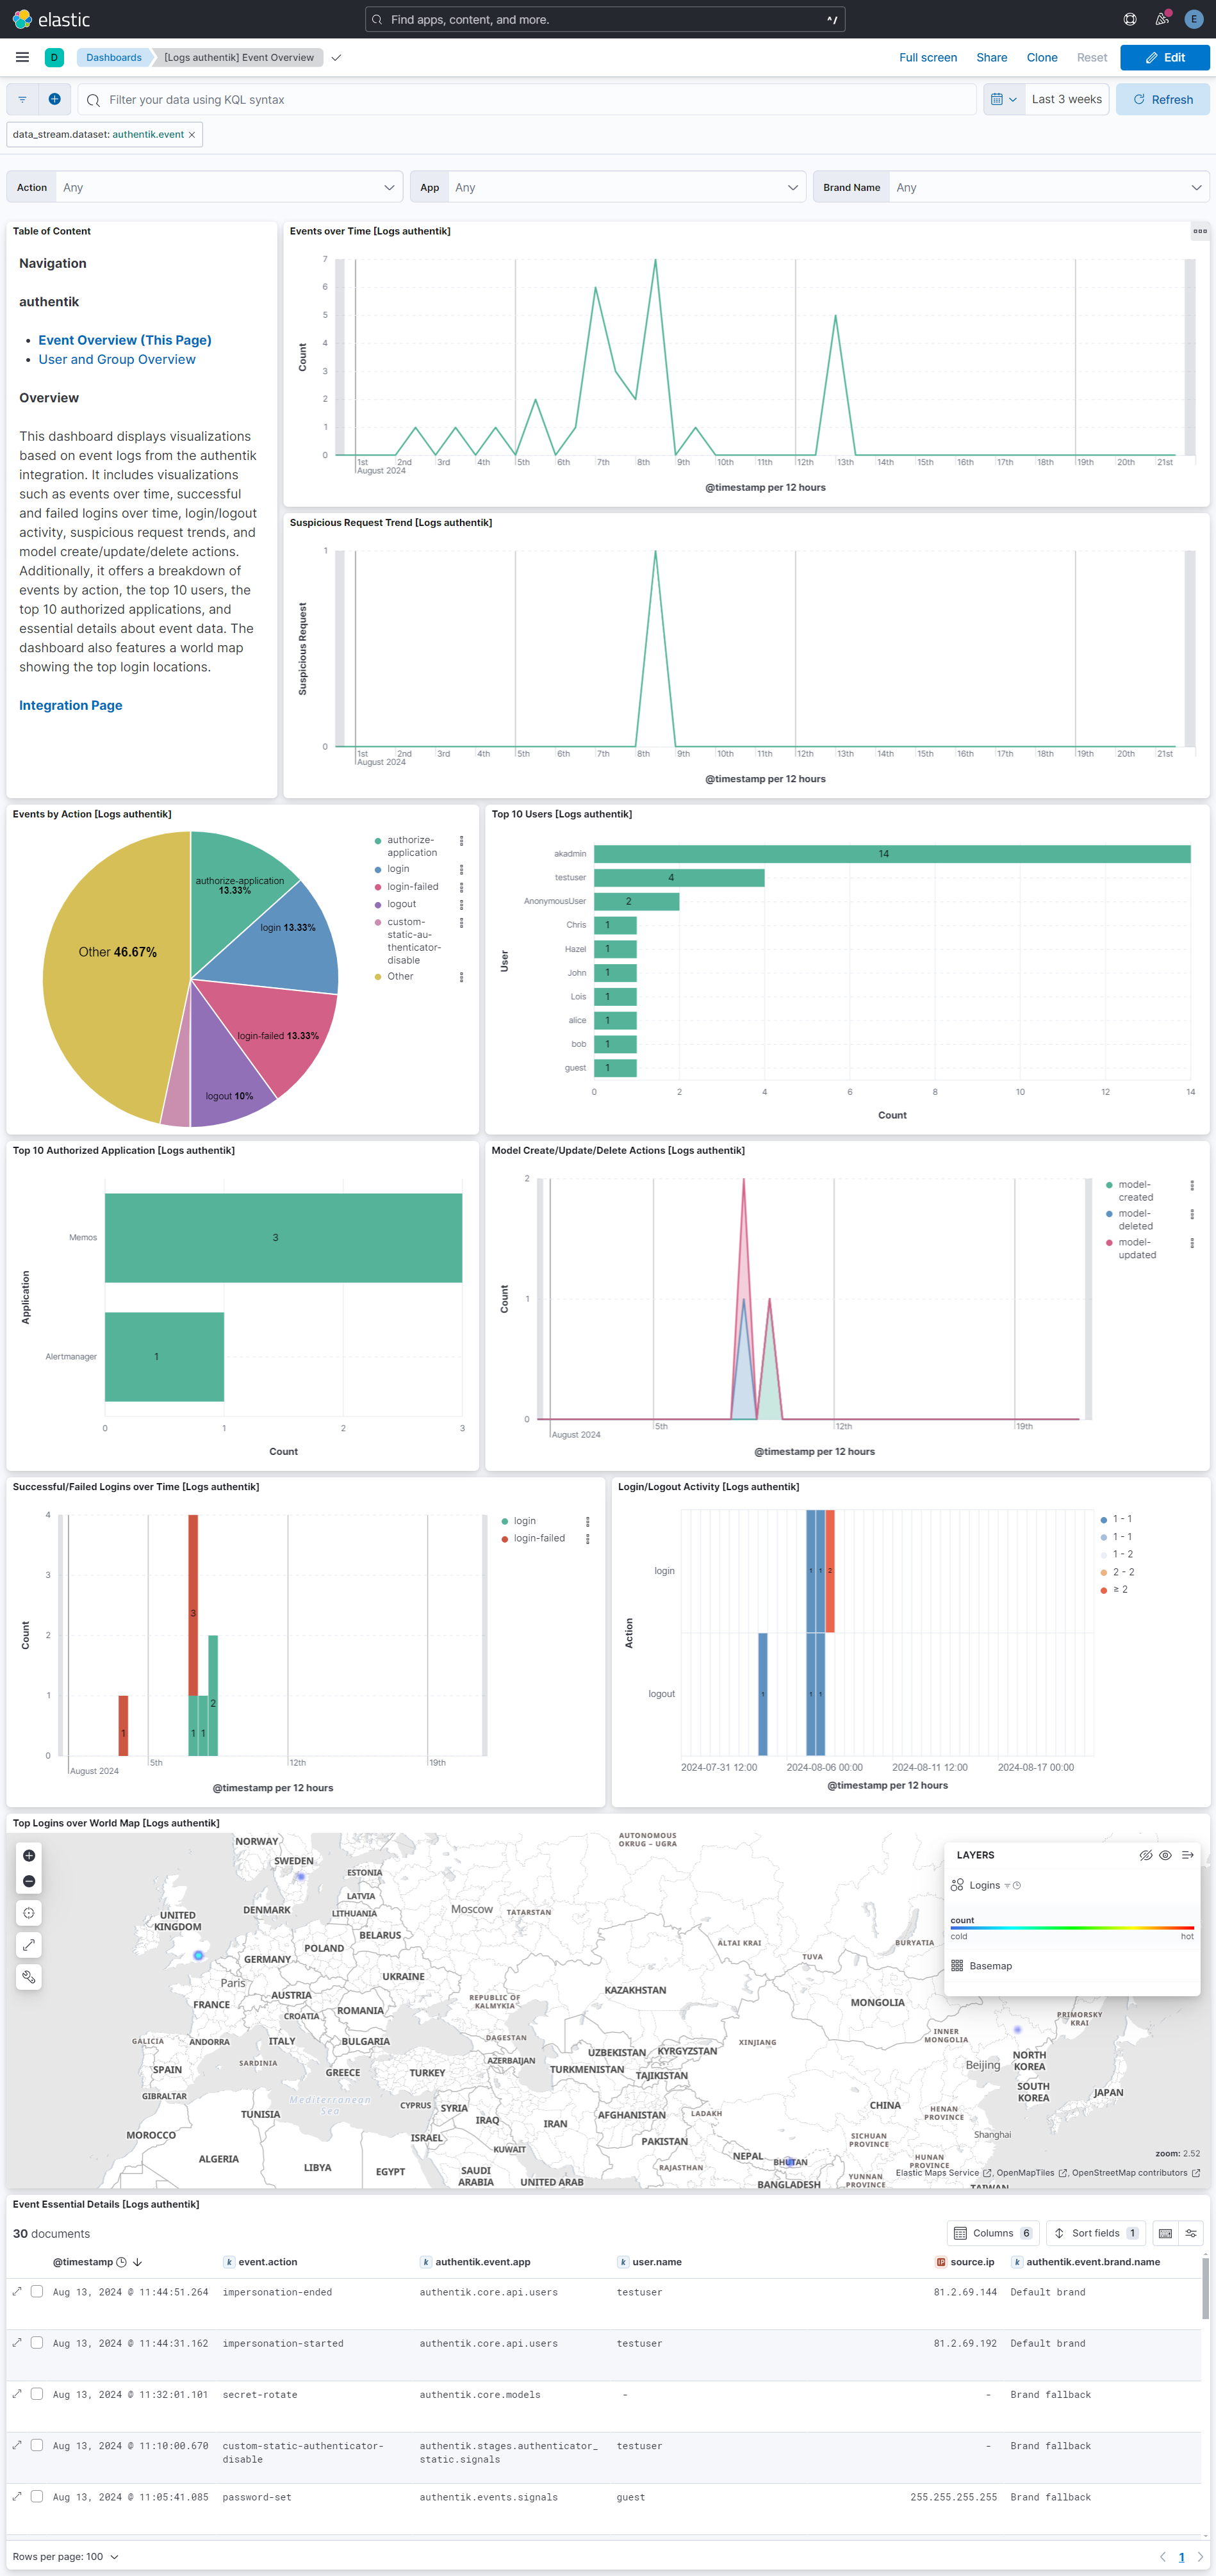Viewport: 1216px width, 2576px height.
Task: Add a new filter with plus icon
Action: (55, 99)
